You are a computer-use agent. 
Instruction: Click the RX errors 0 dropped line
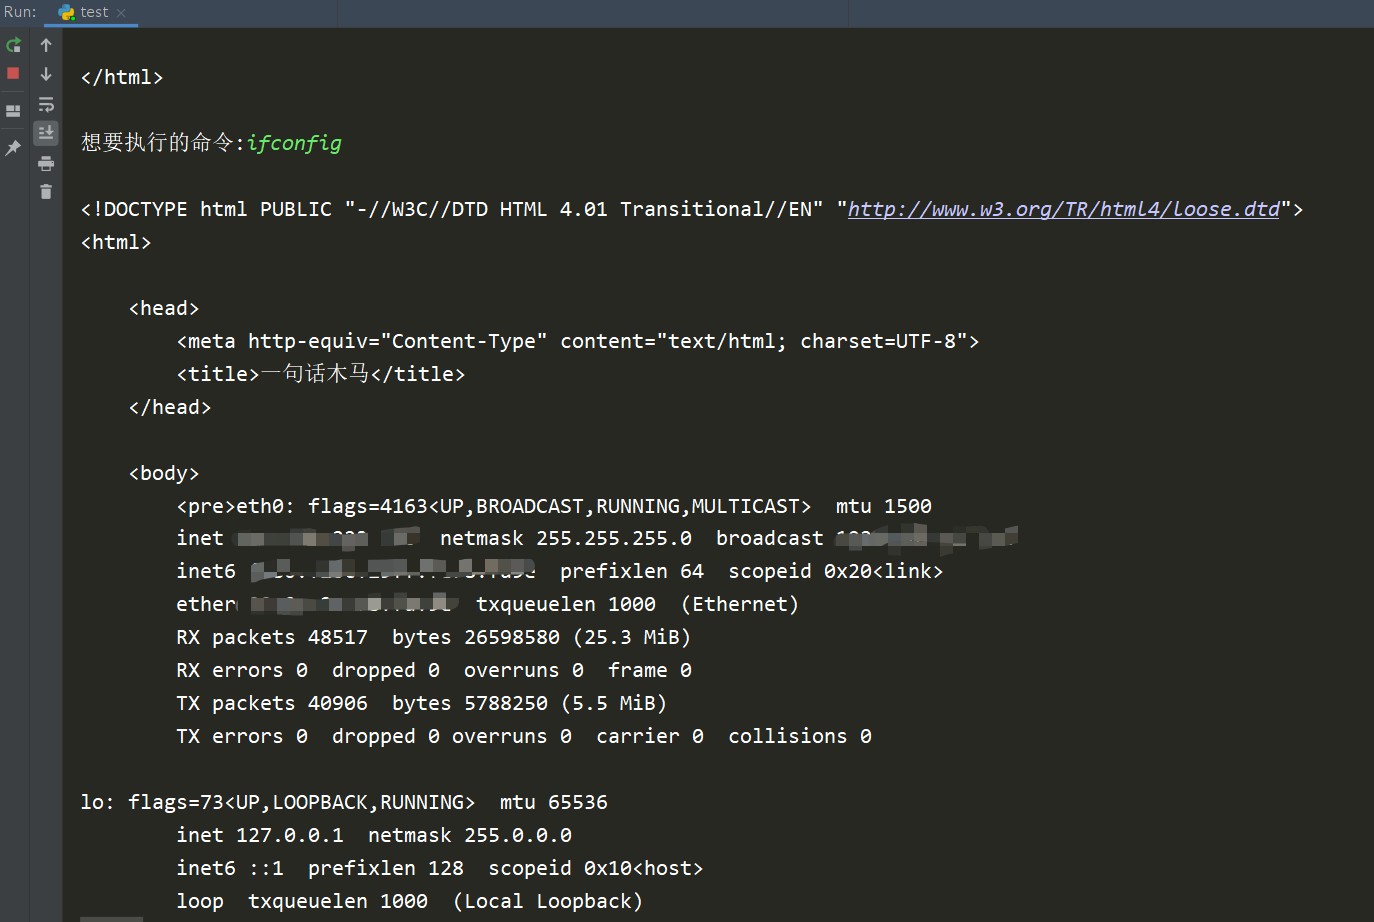pos(434,670)
